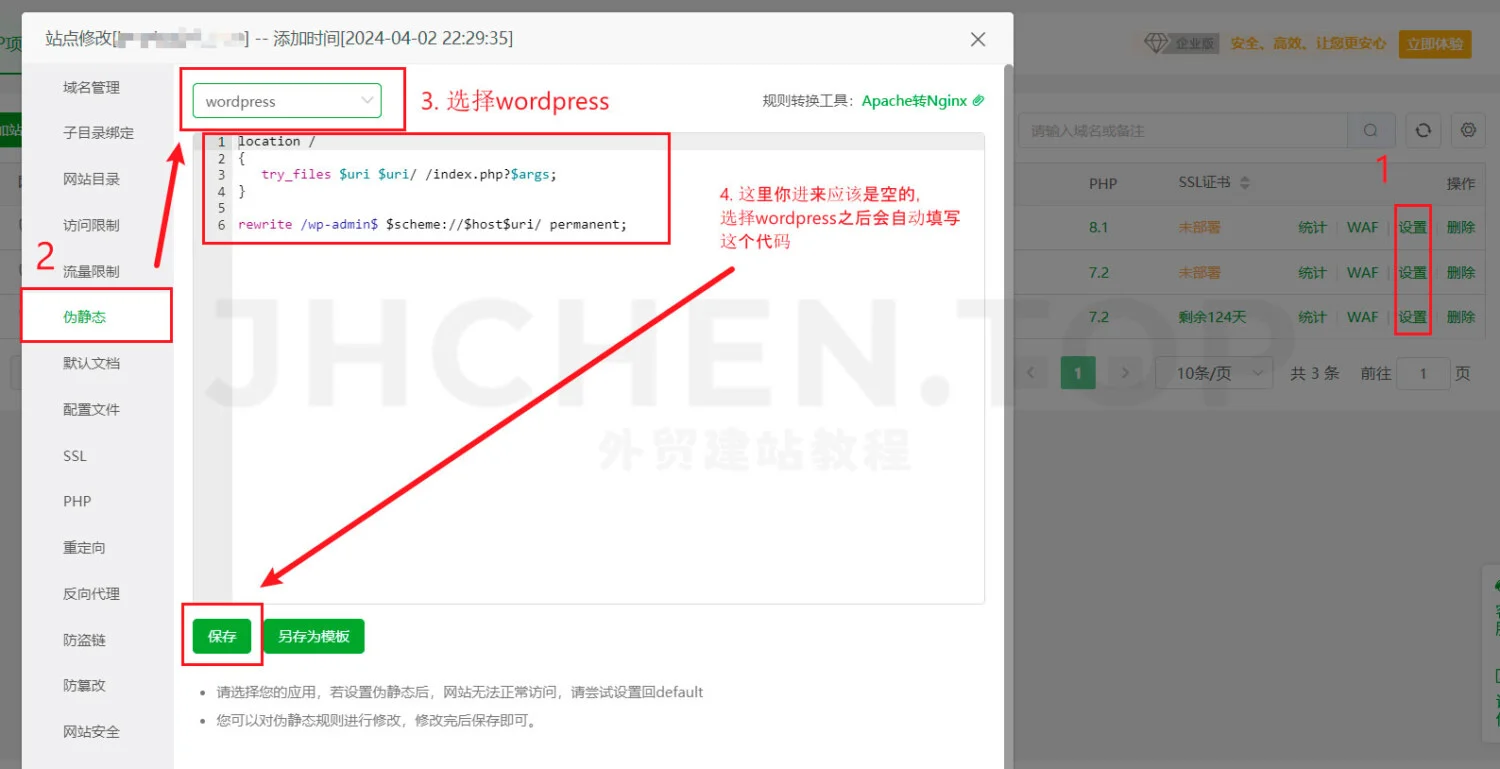This screenshot has width=1500, height=769.
Task: Select 防盗链 in the sidebar
Action: coord(84,639)
